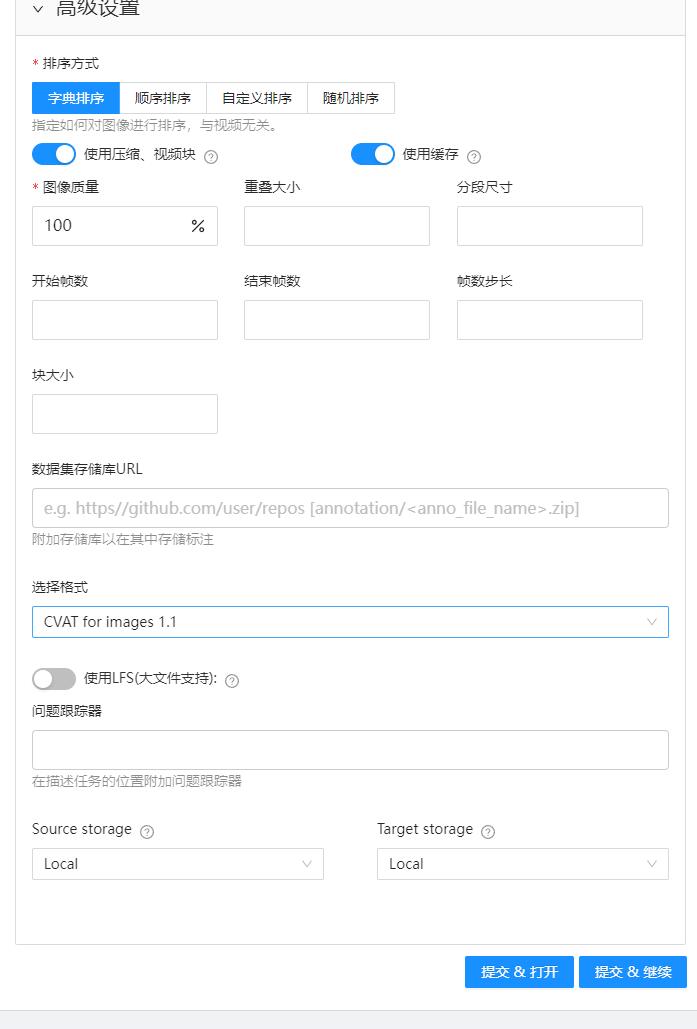Choose 随机排序 sorting method
Image resolution: width=697 pixels, height=1029 pixels.
(x=350, y=98)
